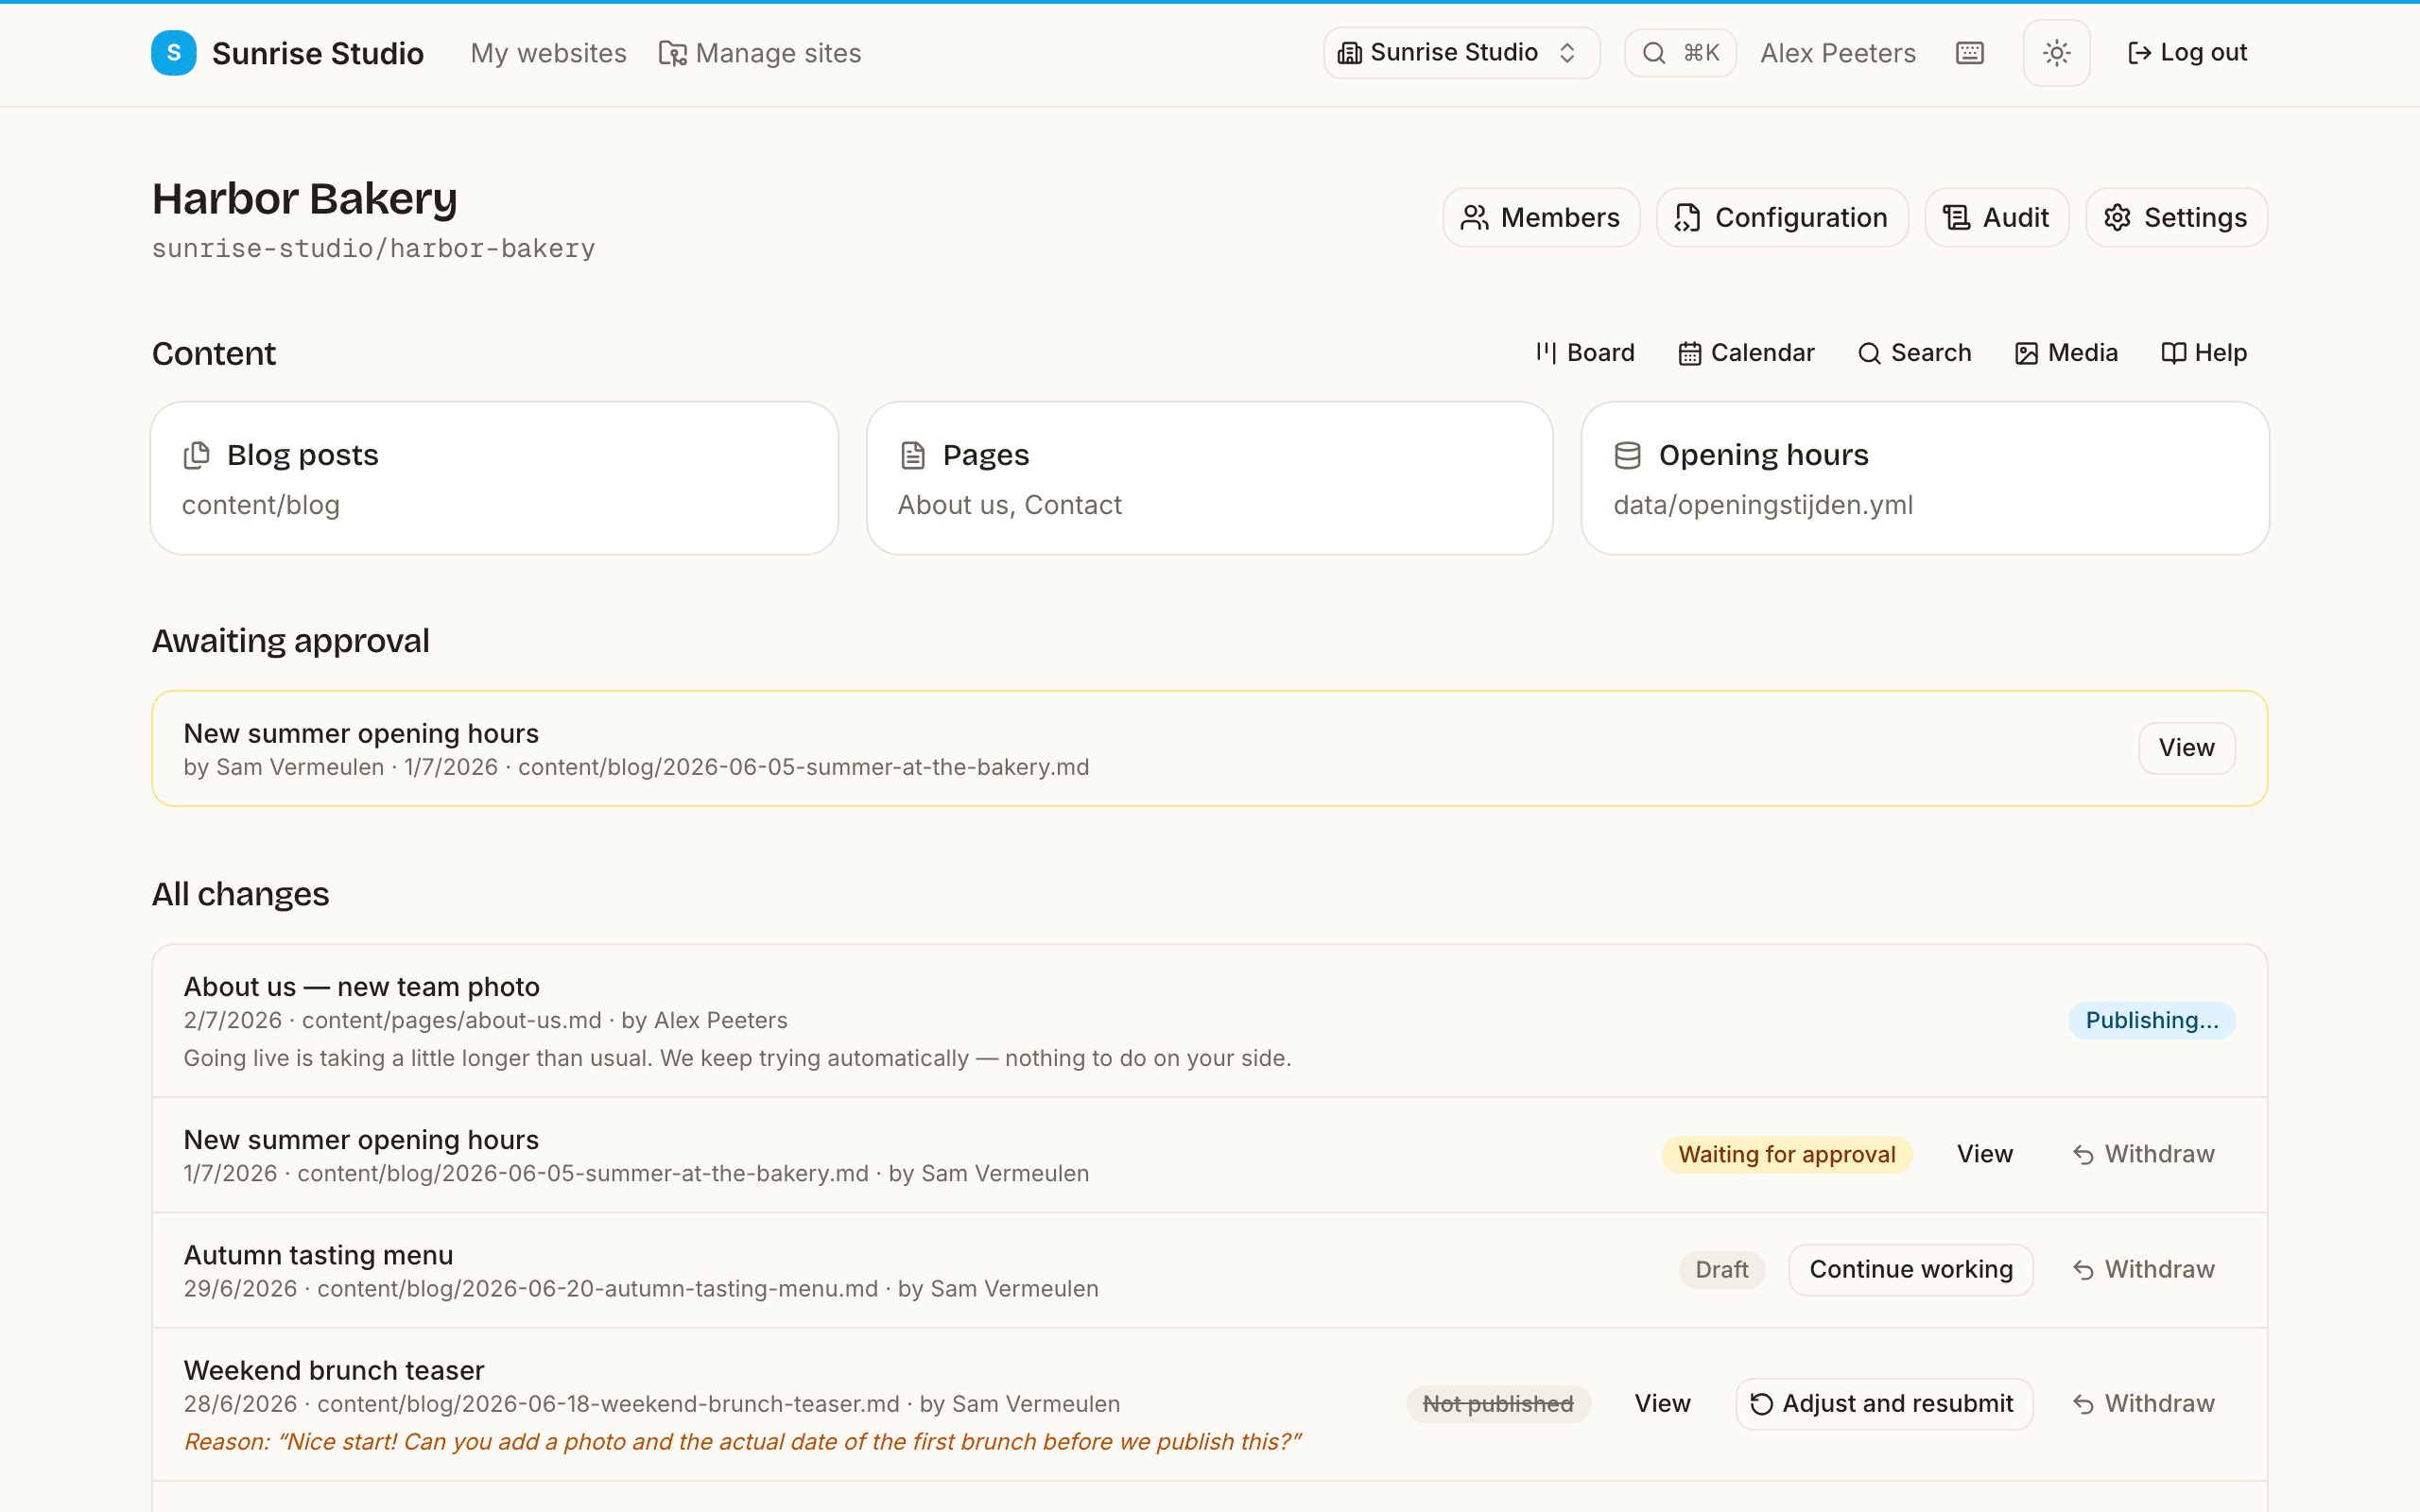
Task: Click the Not published badge
Action: point(1498,1404)
